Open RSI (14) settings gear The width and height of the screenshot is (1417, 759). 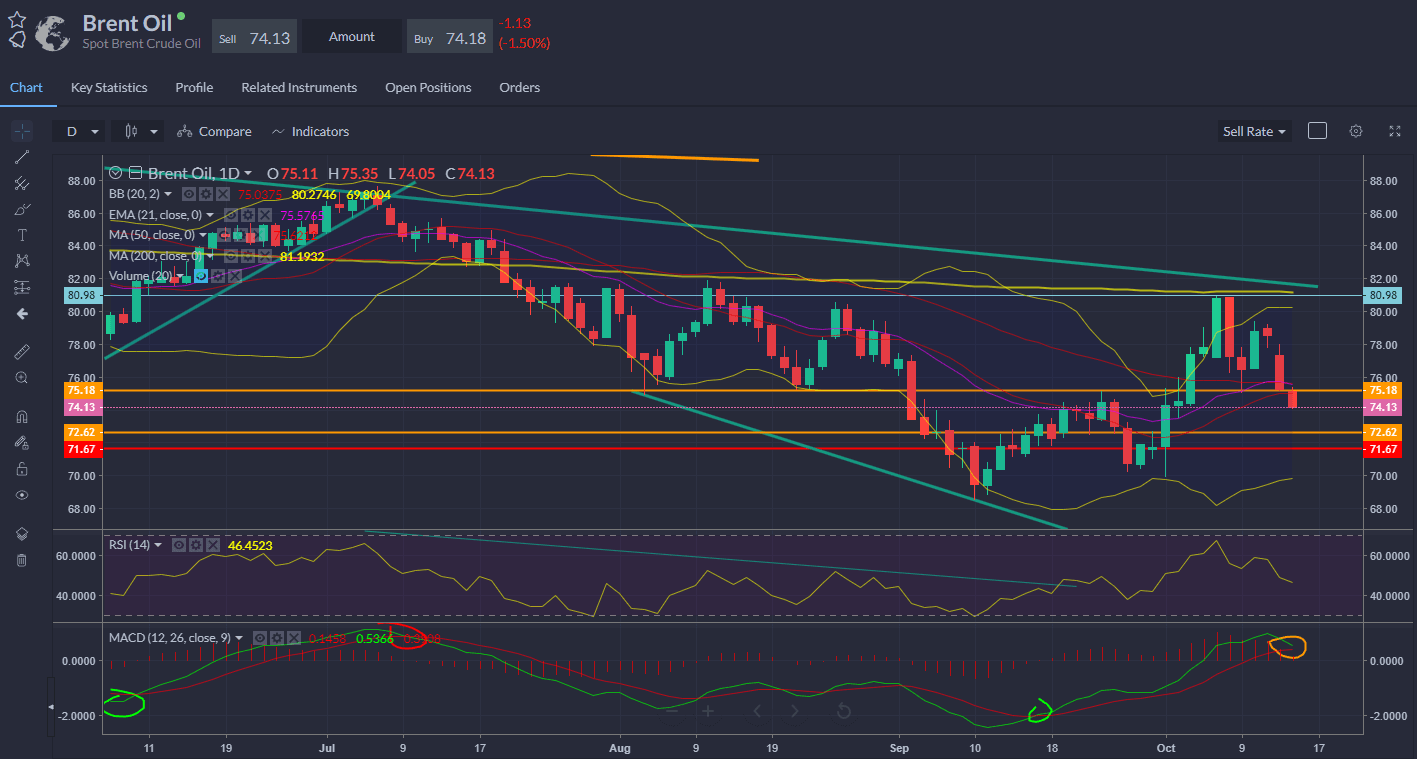pyautogui.click(x=196, y=545)
